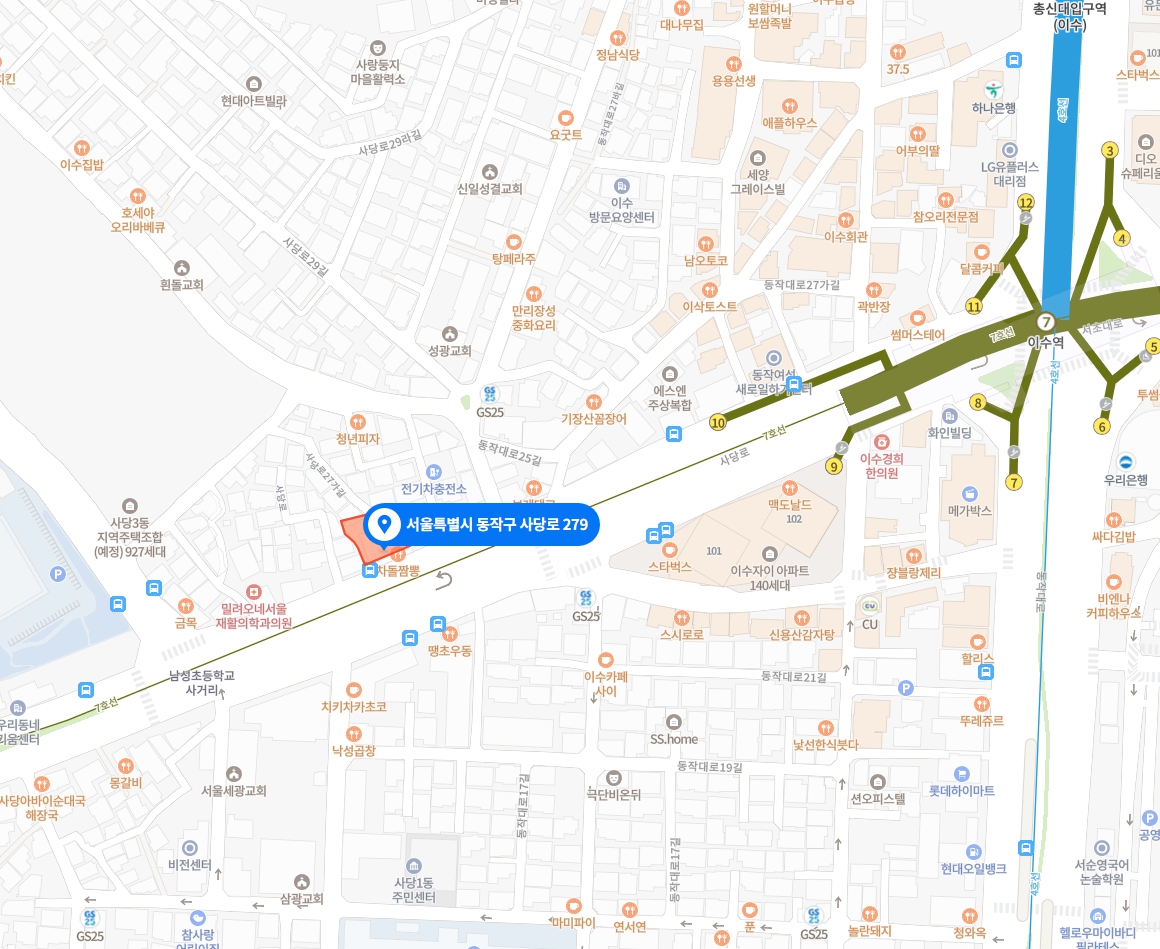The image size is (1160, 949).
Task: Click the 서울특별시 동작구 사당로 279 address label
Action: pos(497,524)
